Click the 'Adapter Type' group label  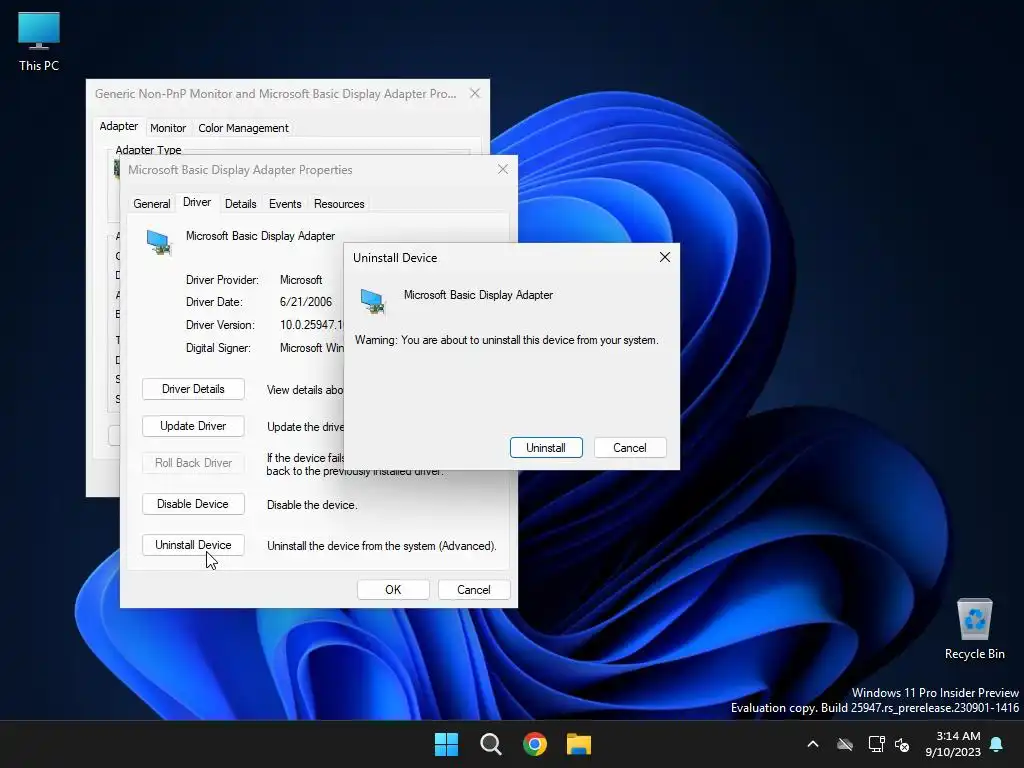[148, 150]
